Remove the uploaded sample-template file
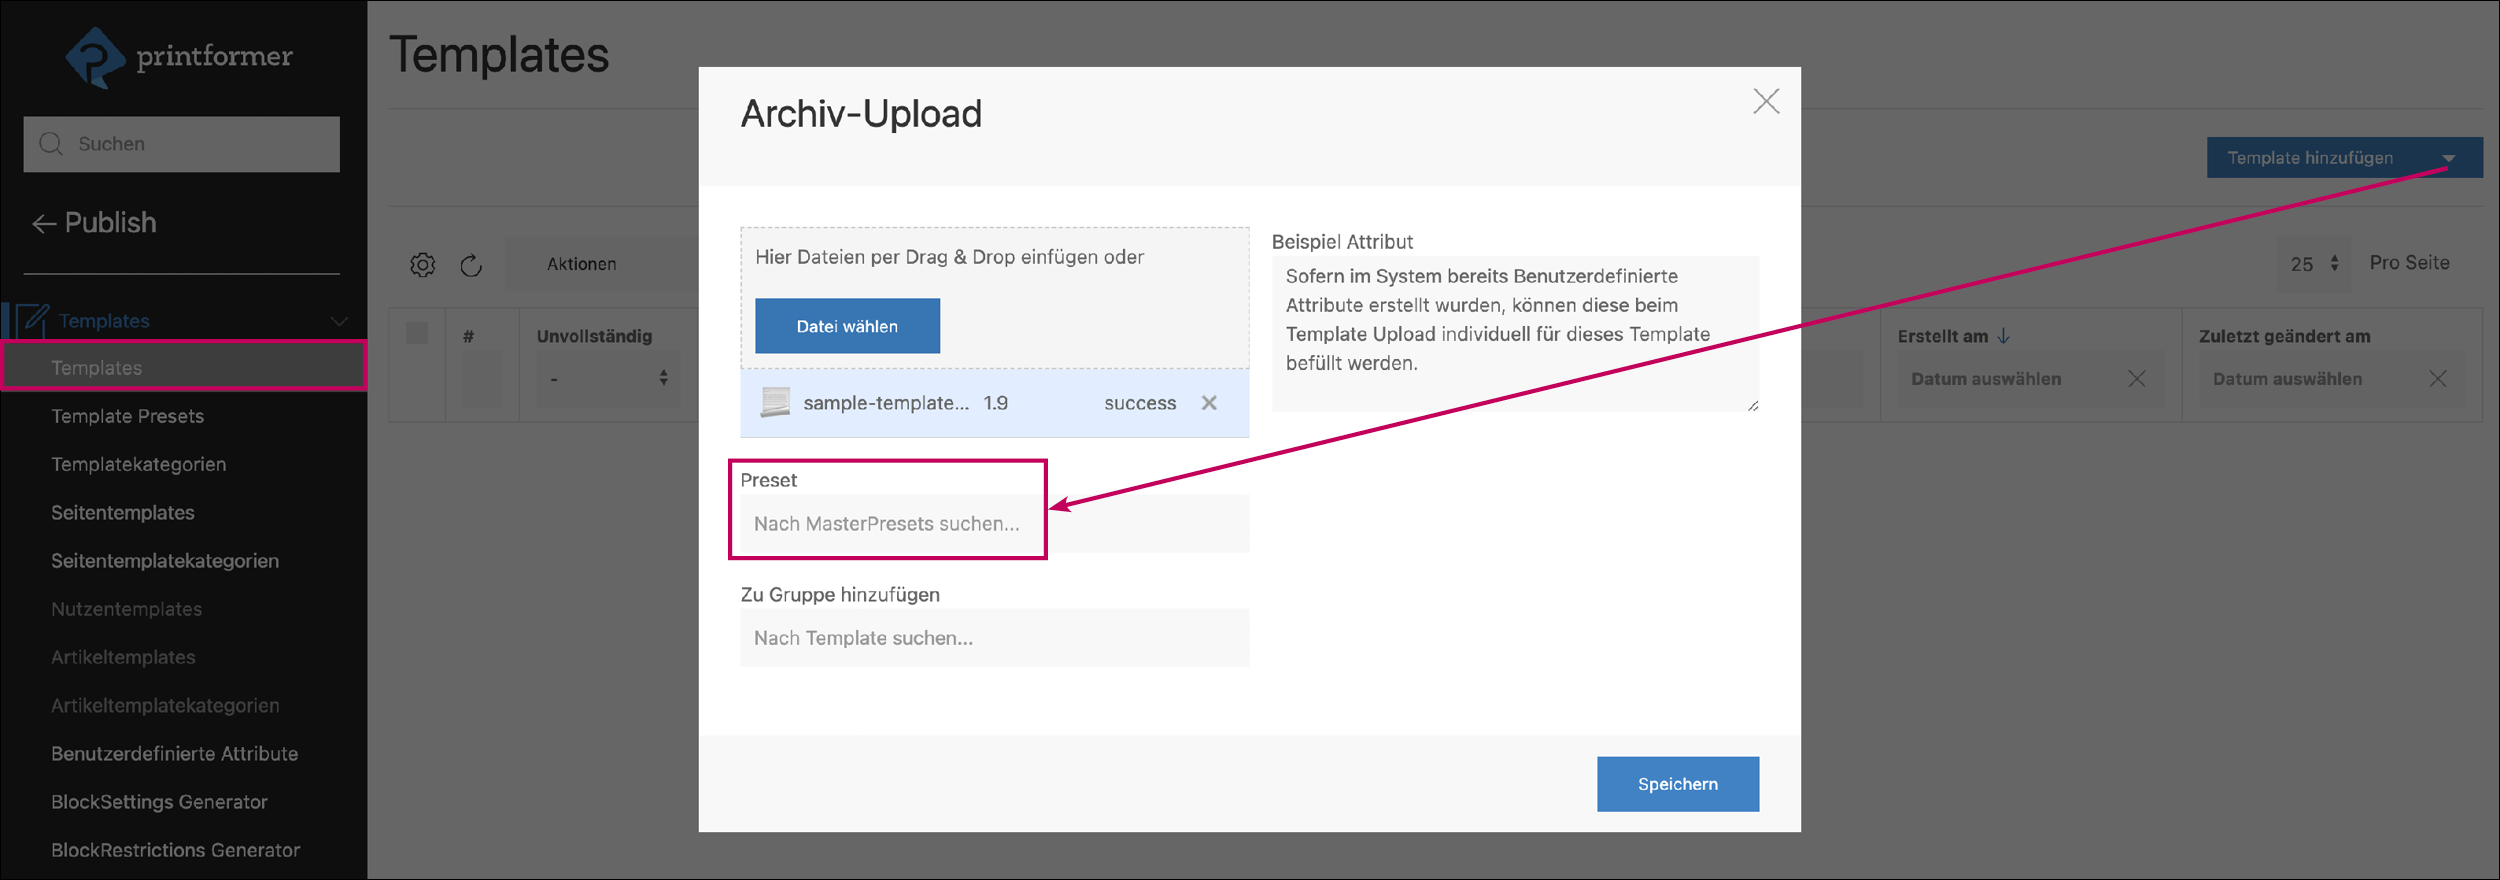Image resolution: width=2500 pixels, height=880 pixels. (x=1209, y=403)
